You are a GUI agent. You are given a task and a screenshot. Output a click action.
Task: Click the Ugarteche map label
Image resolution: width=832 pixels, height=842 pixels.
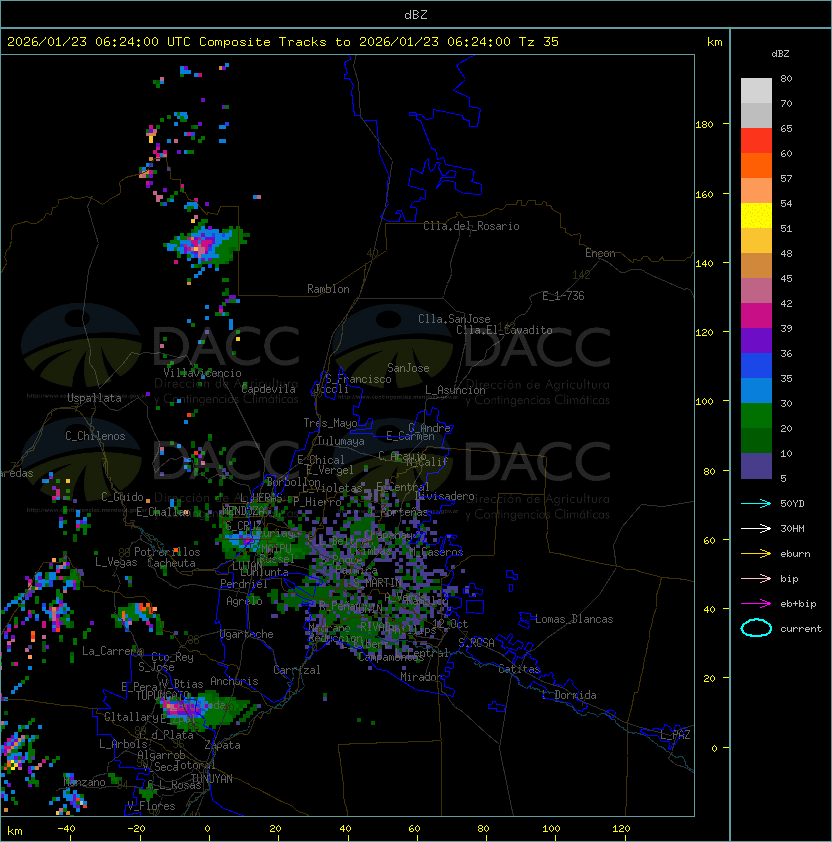[x=247, y=634]
